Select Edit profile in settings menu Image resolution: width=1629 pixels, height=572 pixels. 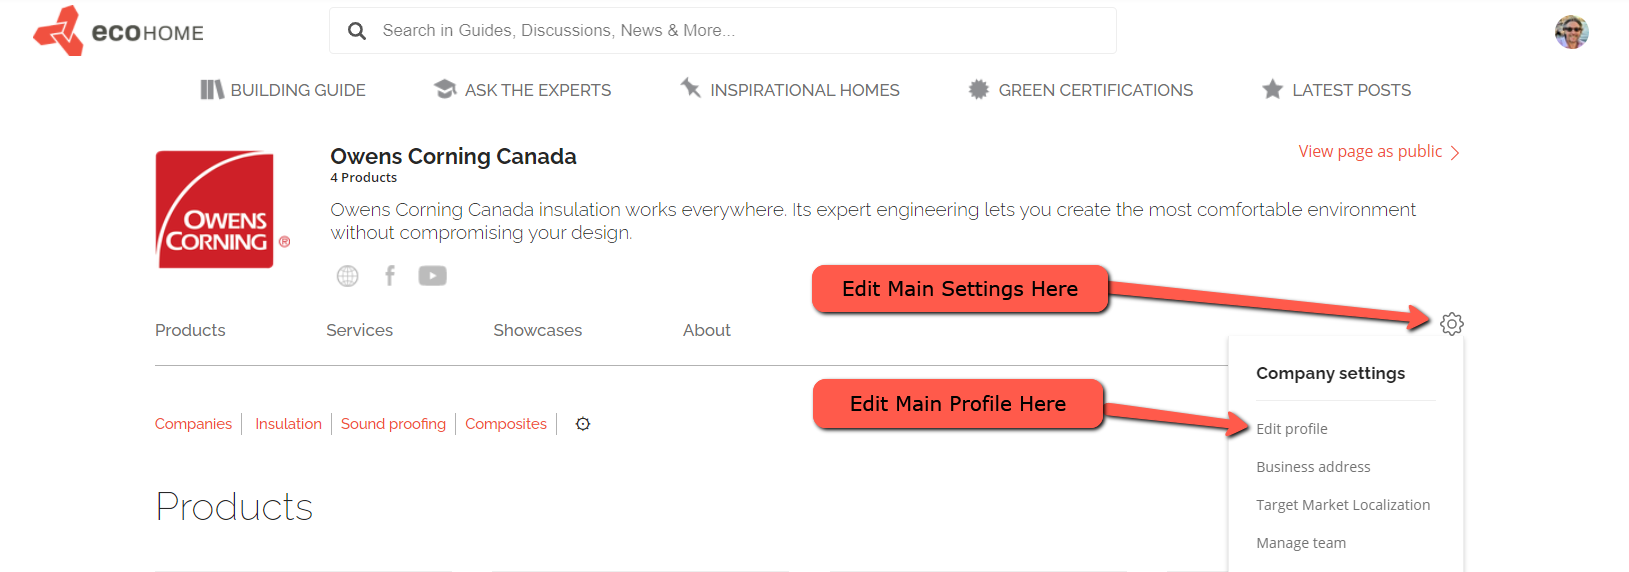click(x=1291, y=429)
